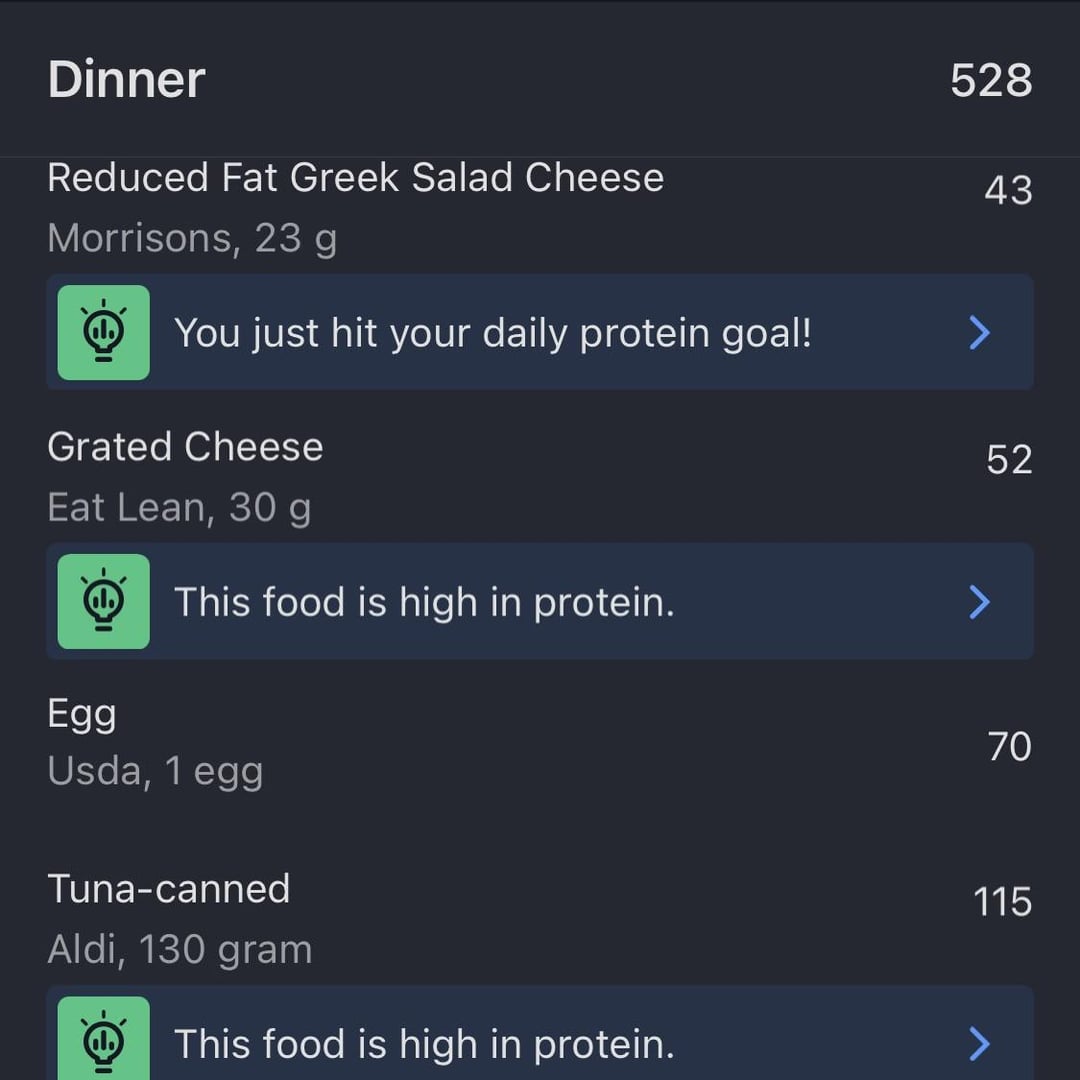
Task: Tap the Morrisons, 23 g serving detail
Action: coord(192,239)
